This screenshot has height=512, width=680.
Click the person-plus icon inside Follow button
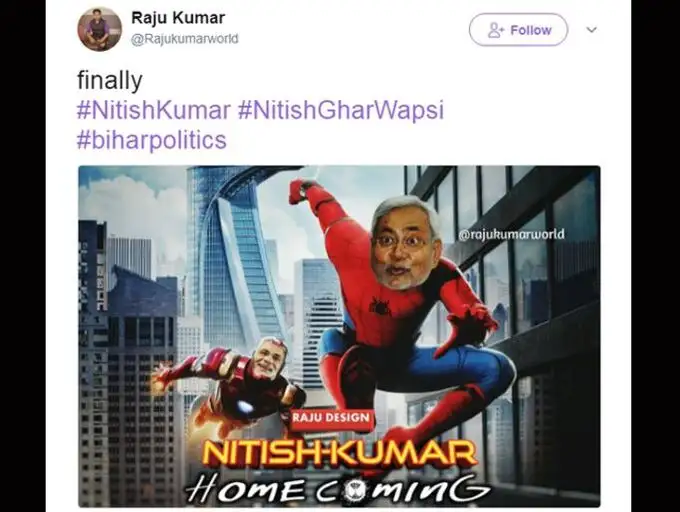[496, 30]
